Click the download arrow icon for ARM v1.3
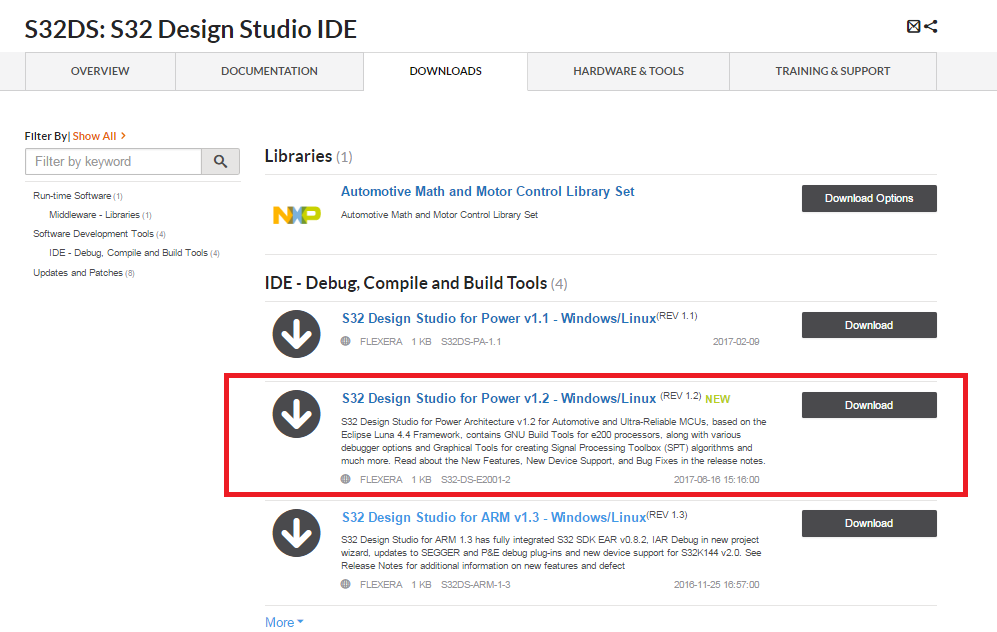This screenshot has height=632, width=997. [x=296, y=533]
